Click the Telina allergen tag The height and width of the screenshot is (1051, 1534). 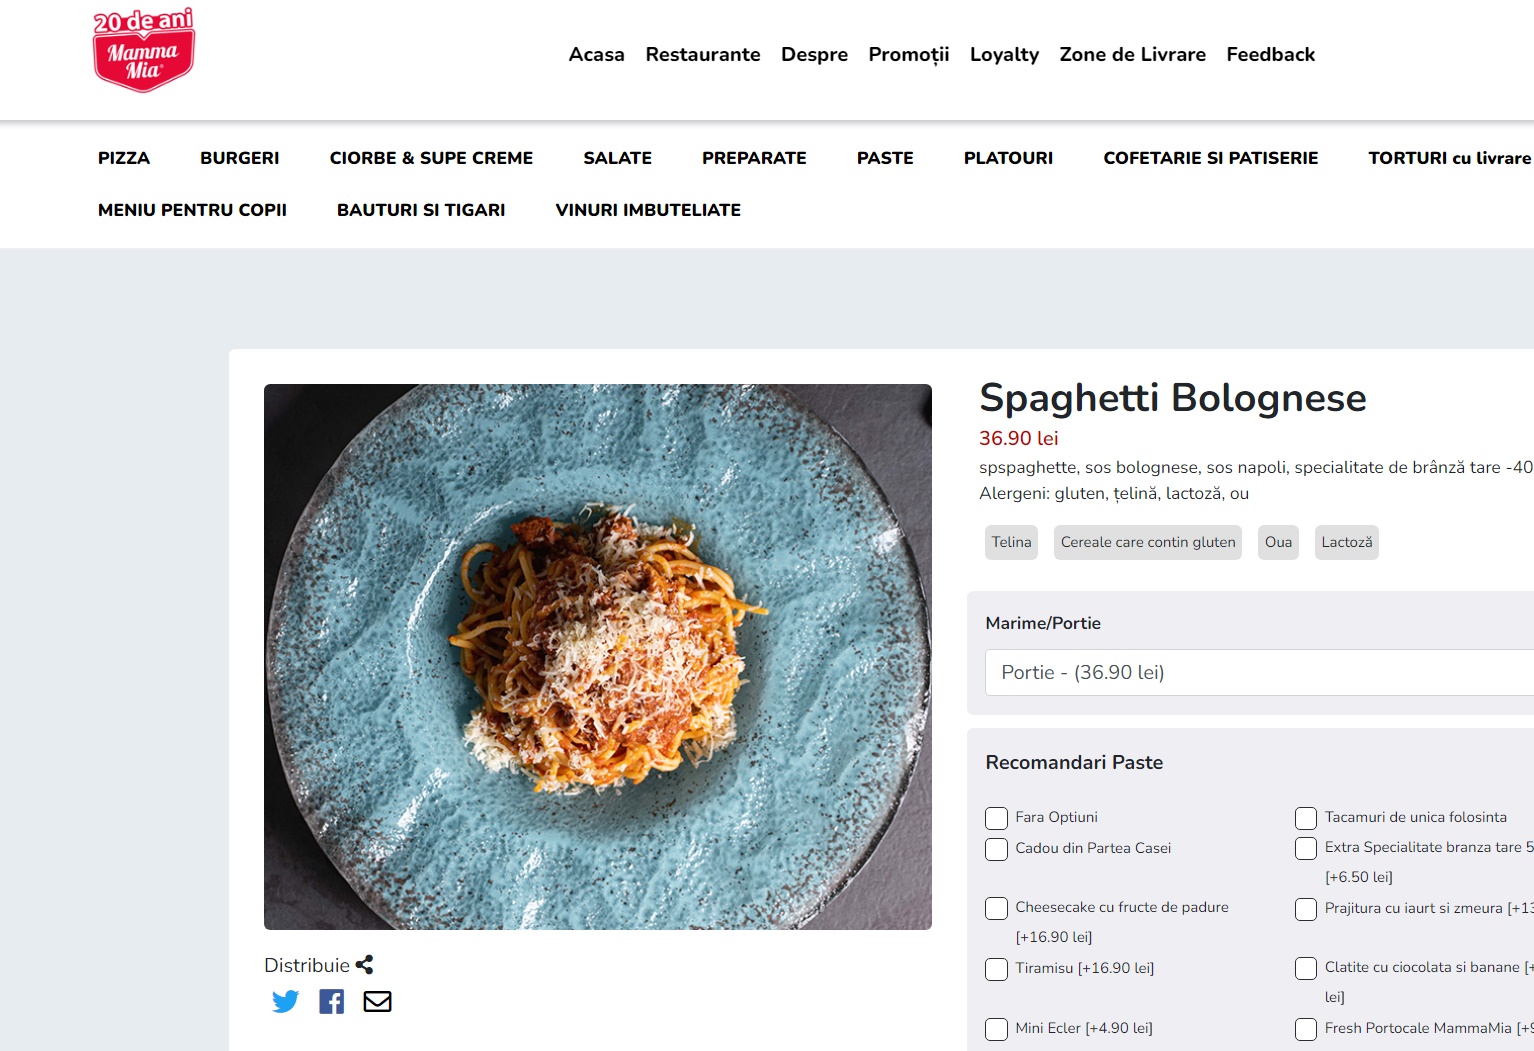[1011, 542]
